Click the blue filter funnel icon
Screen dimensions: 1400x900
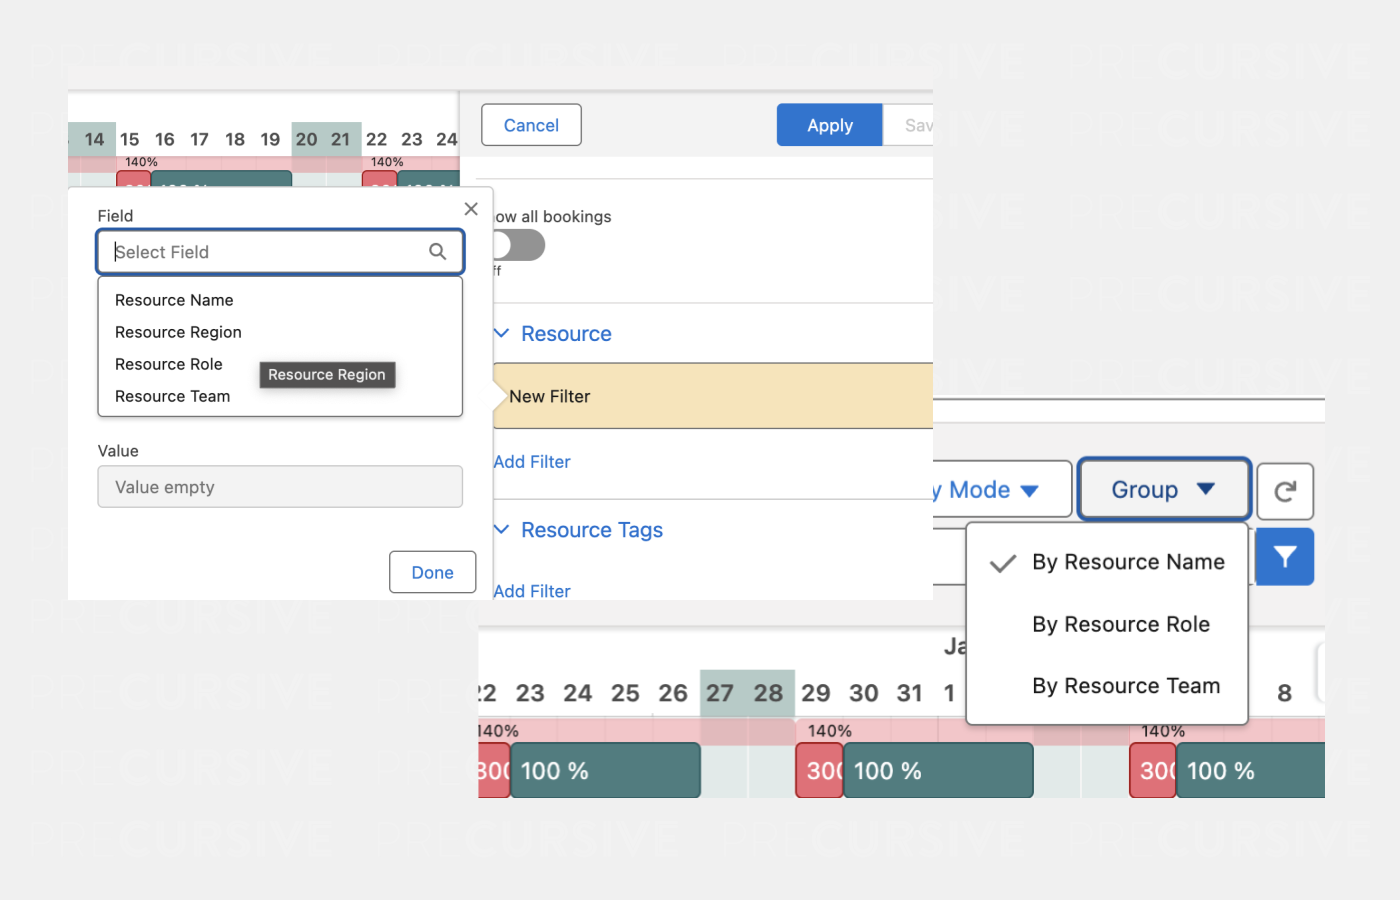click(x=1284, y=557)
